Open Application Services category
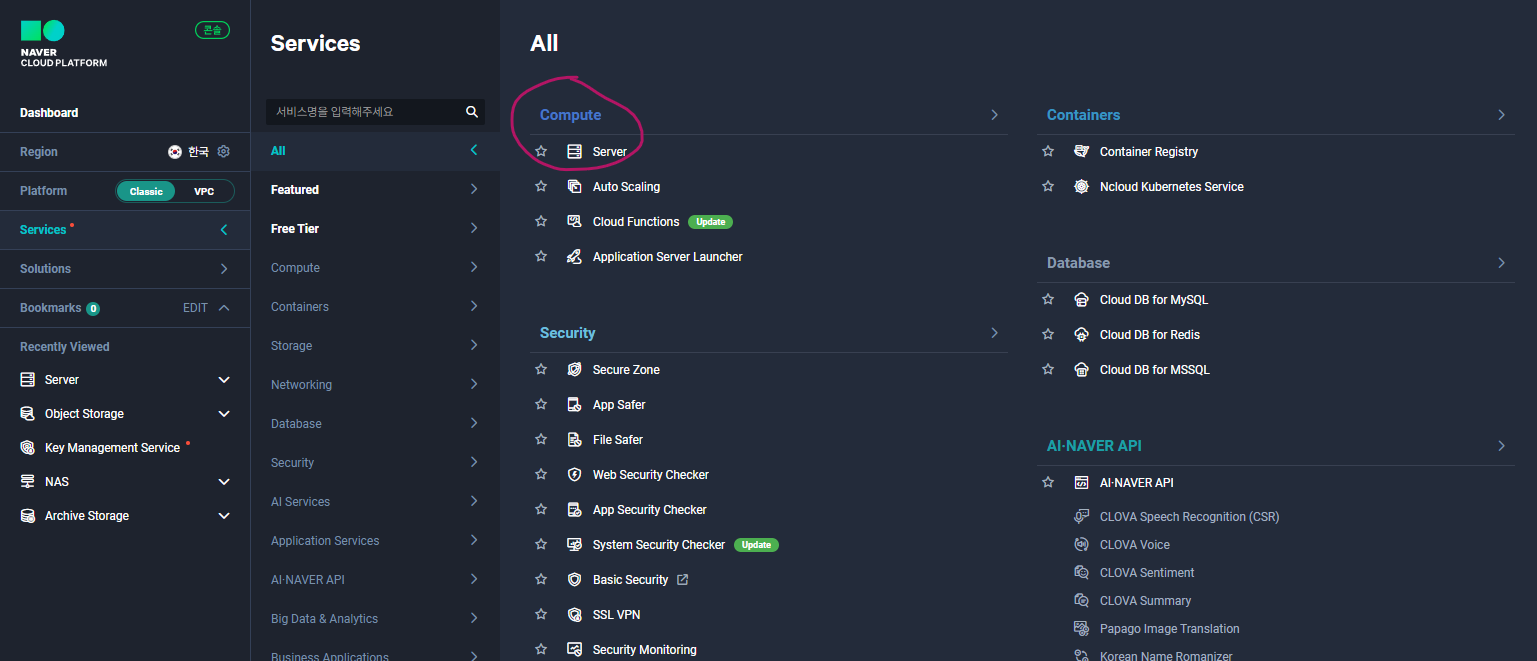This screenshot has height=661, width=1537. coord(375,541)
